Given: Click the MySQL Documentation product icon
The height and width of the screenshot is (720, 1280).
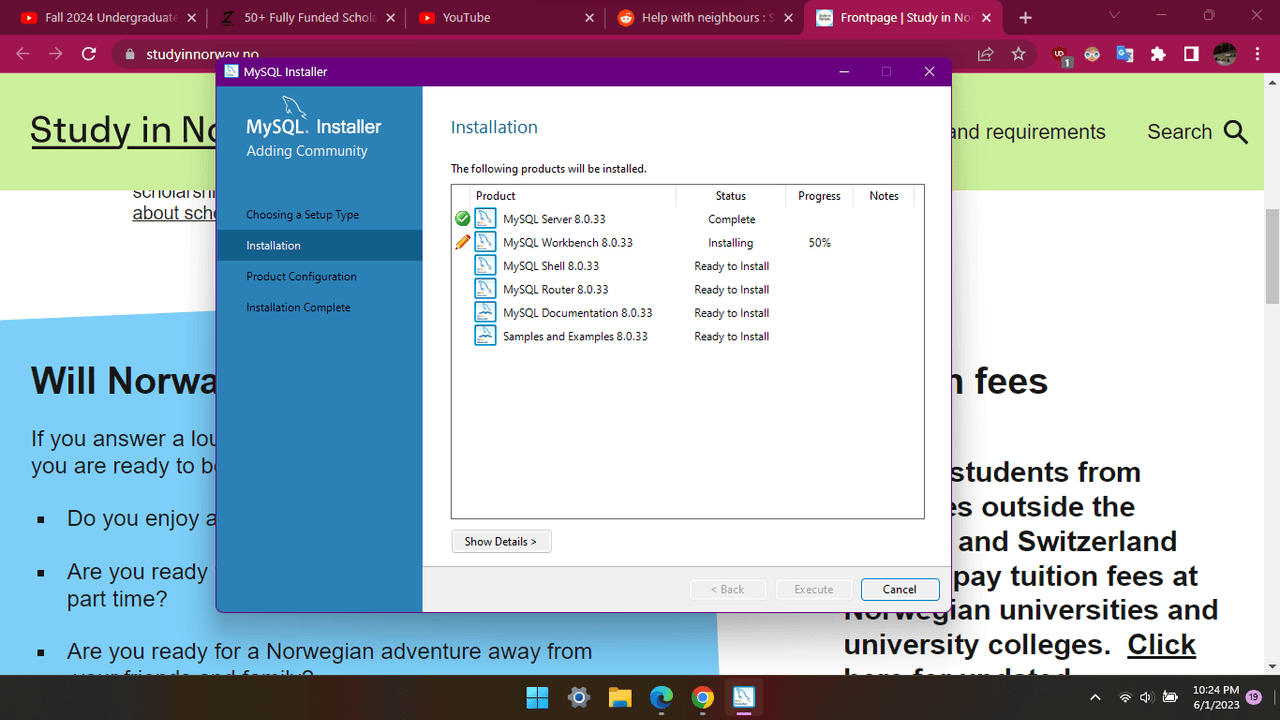Looking at the screenshot, I should (485, 313).
